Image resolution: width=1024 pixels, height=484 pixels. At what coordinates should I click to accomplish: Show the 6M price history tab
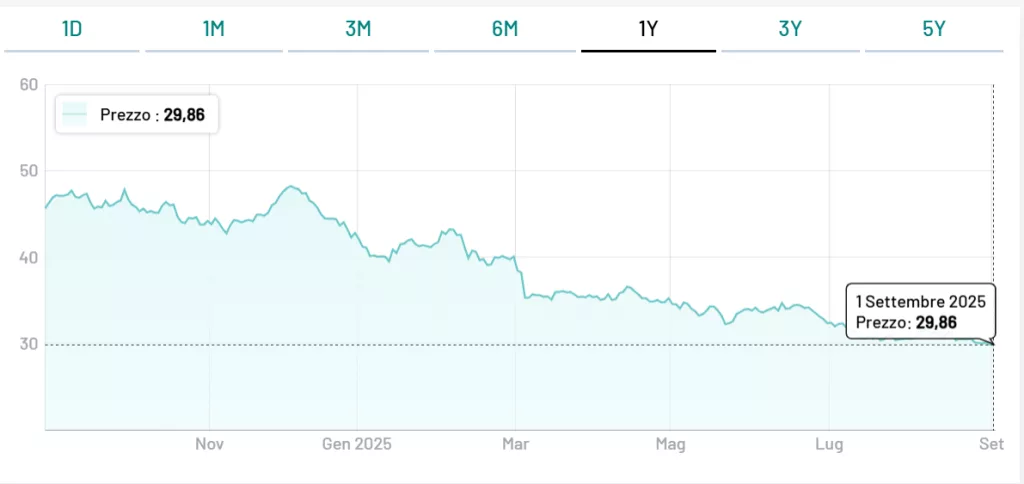(505, 29)
